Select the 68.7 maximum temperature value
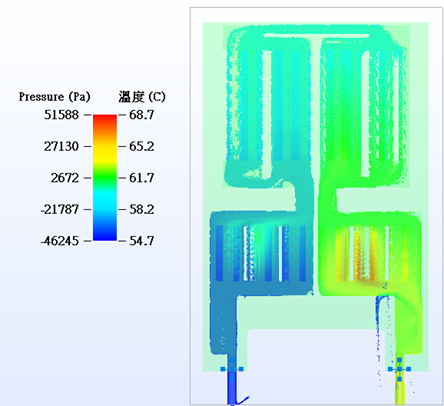Image resolution: width=444 pixels, height=406 pixels. (142, 115)
